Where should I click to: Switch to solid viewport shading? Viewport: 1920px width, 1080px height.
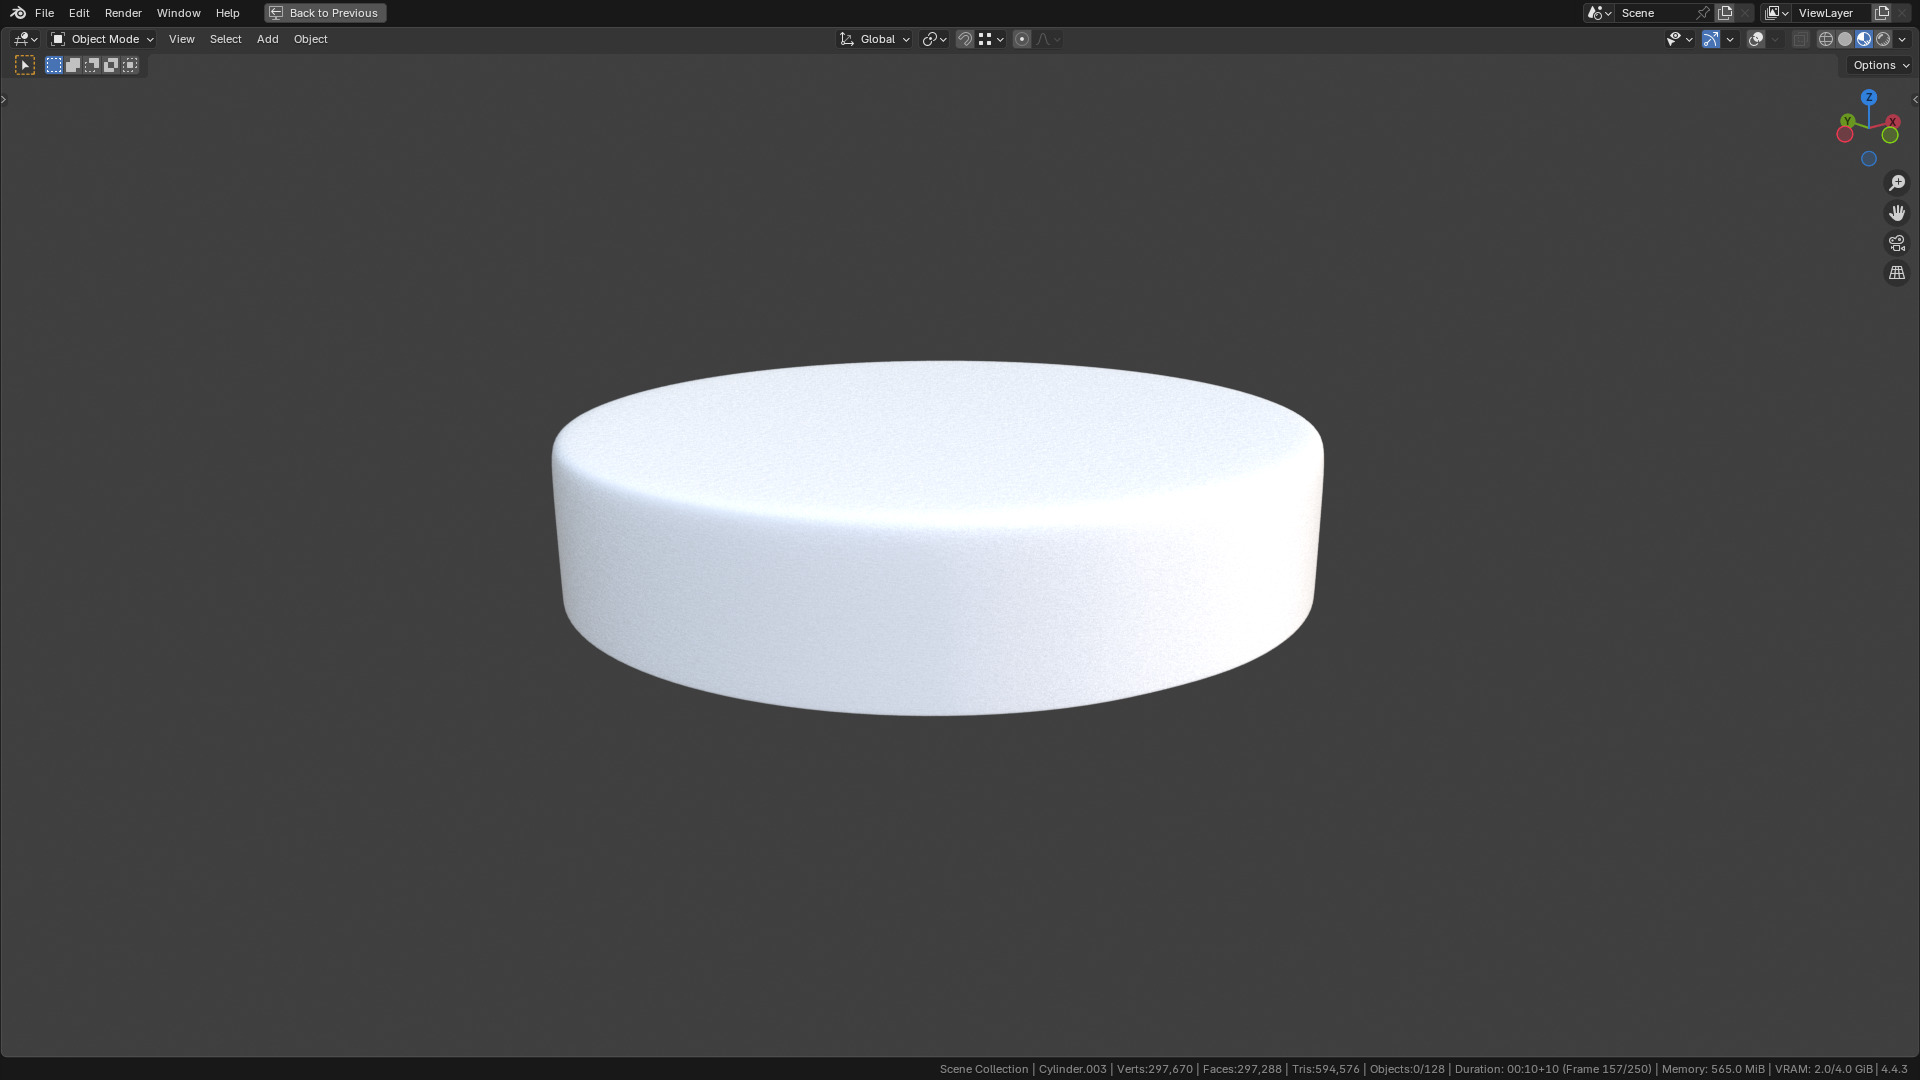[1845, 39]
